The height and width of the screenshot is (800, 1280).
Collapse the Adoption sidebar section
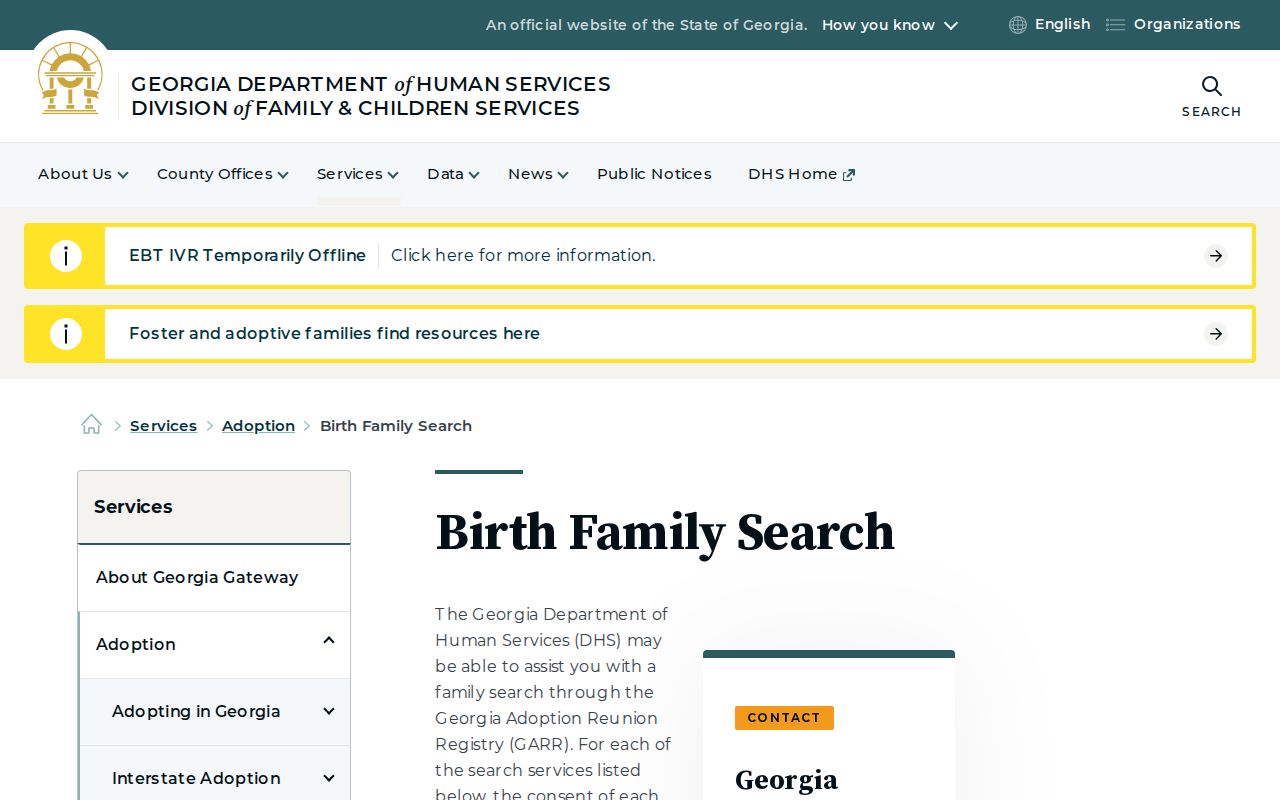329,641
